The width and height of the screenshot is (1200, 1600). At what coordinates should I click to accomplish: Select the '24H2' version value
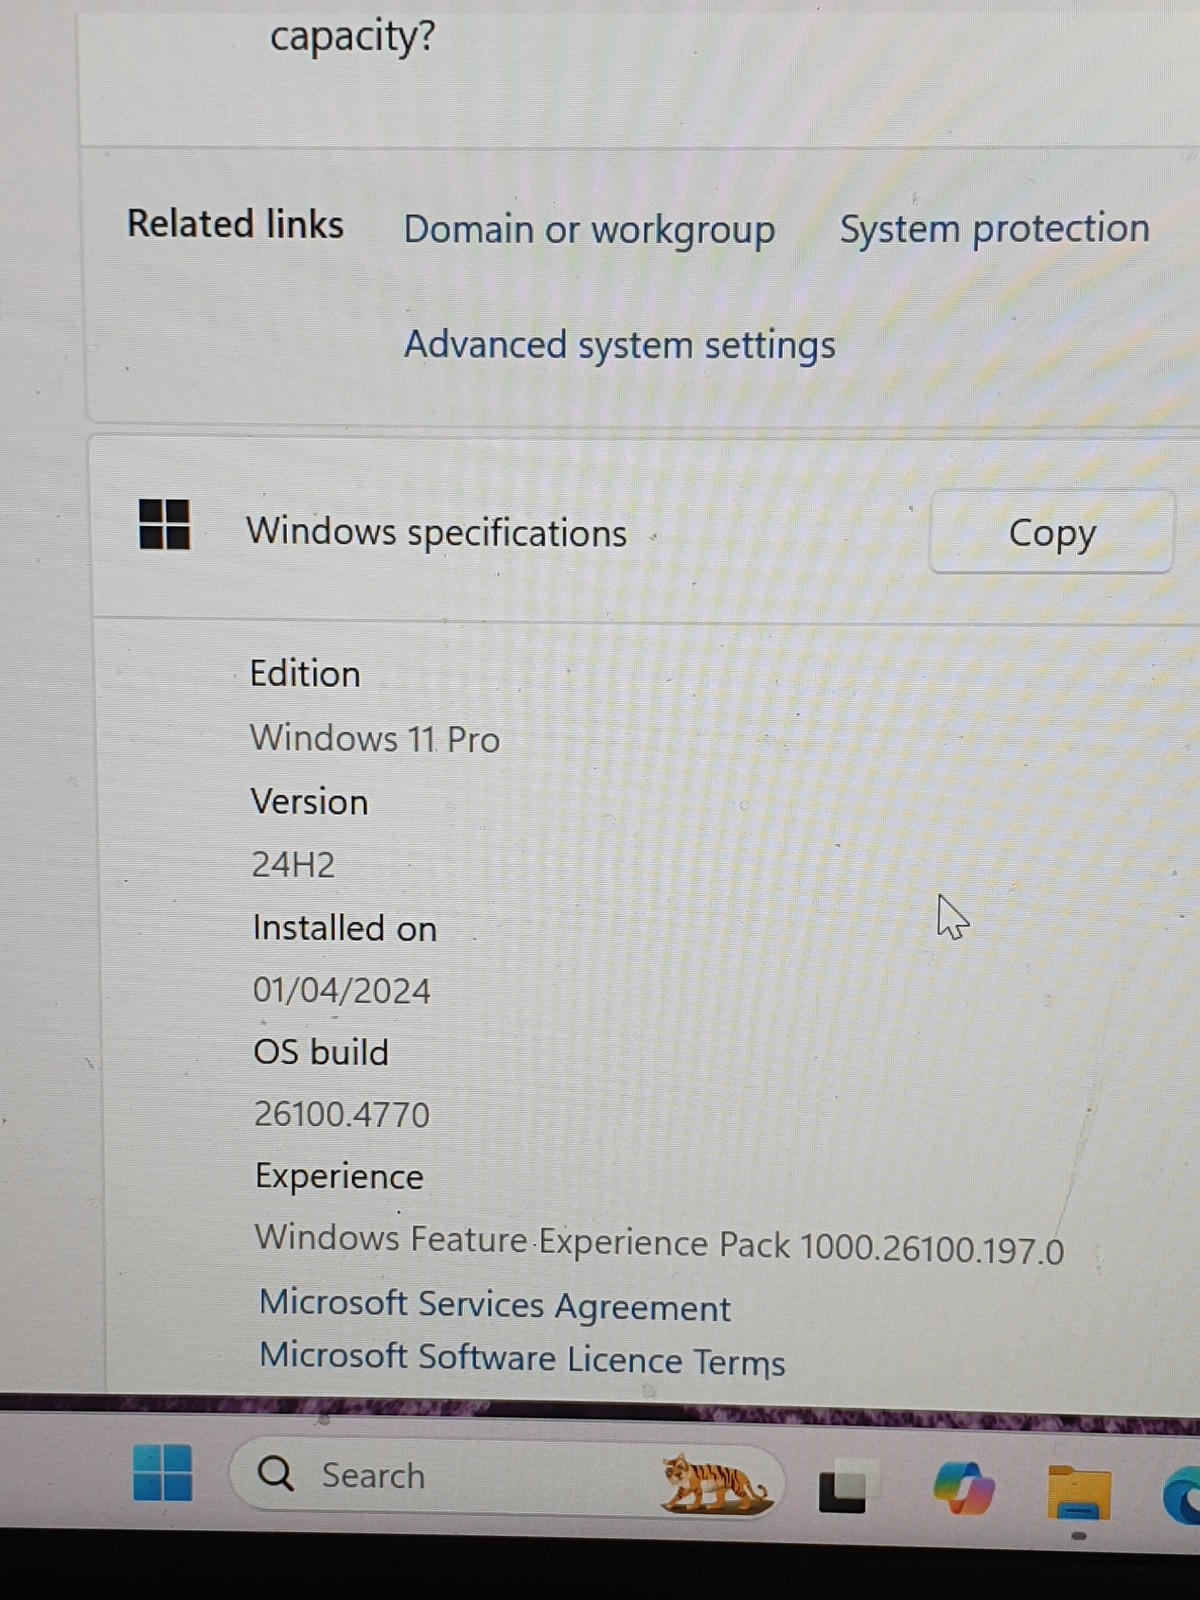coord(293,864)
